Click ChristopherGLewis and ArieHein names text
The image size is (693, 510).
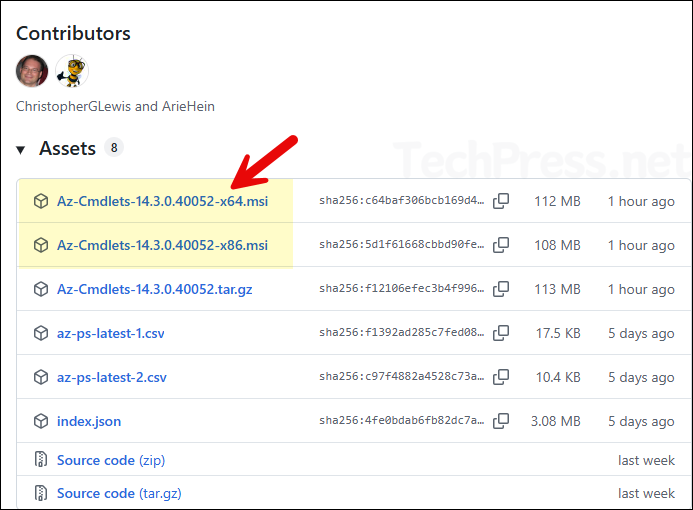click(115, 107)
